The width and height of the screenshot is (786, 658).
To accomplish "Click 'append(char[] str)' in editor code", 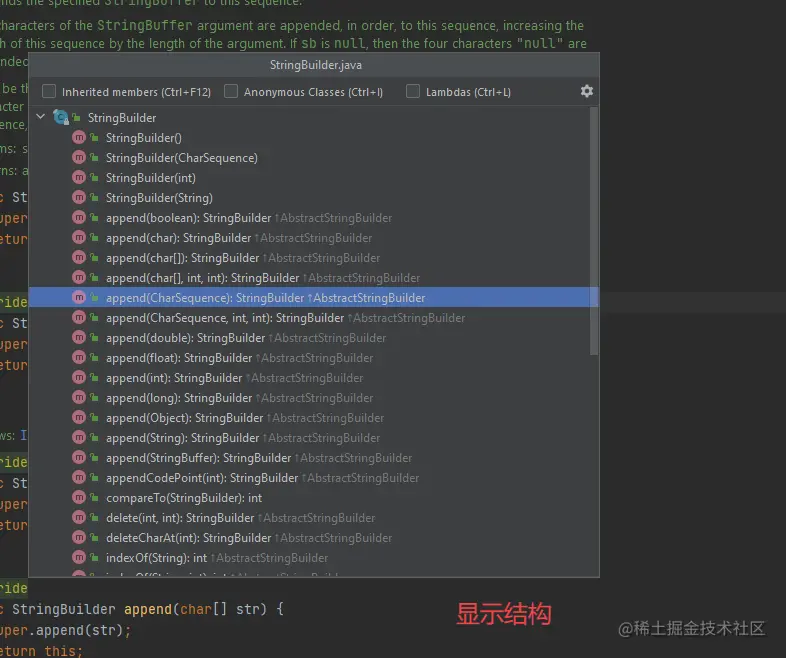I will coord(195,609).
